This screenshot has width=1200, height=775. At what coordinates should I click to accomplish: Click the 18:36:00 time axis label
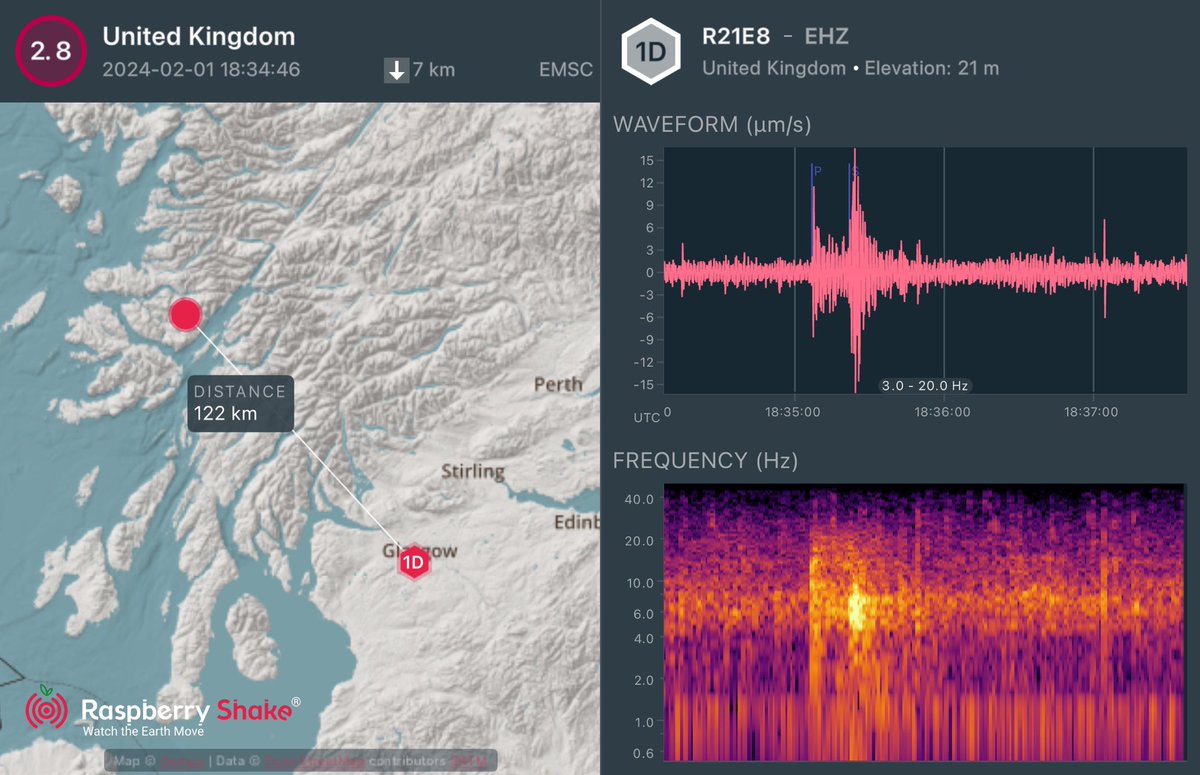pos(944,412)
